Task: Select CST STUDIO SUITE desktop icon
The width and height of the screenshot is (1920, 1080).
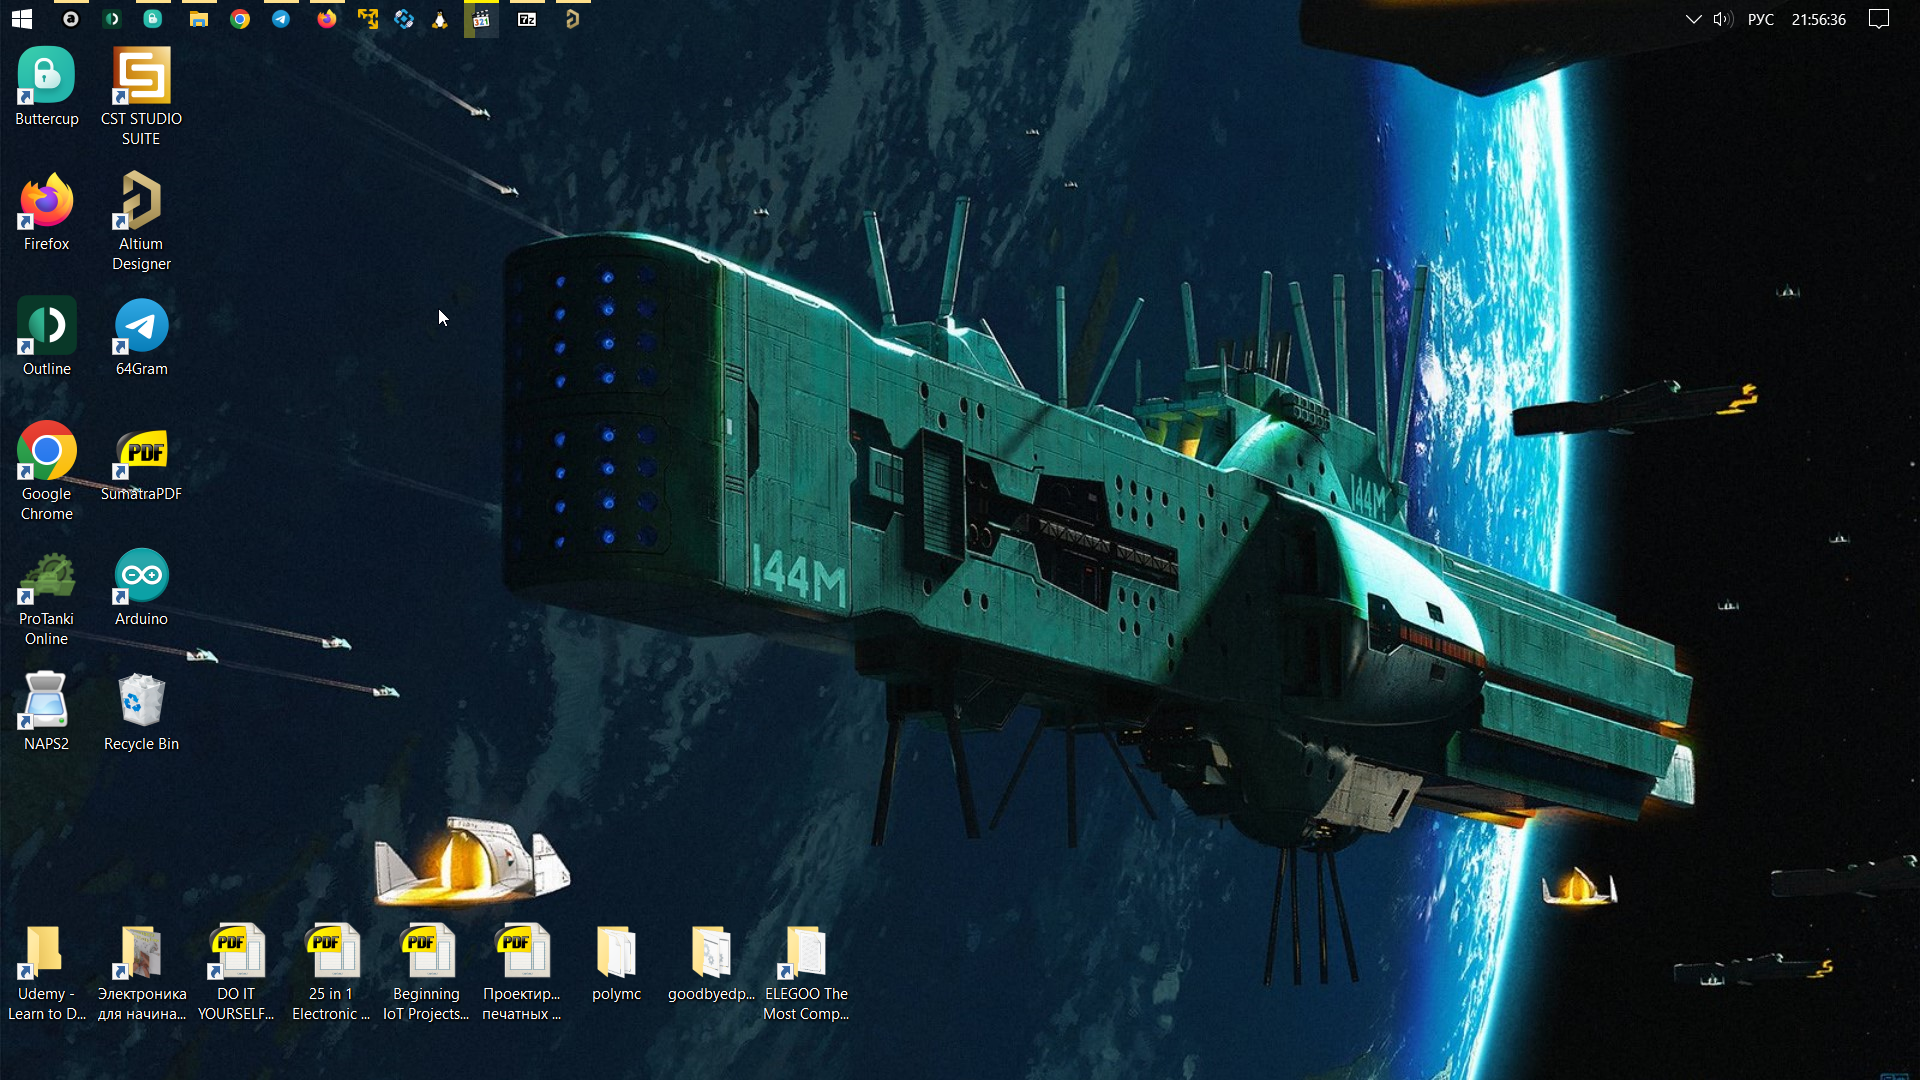Action: [x=141, y=97]
